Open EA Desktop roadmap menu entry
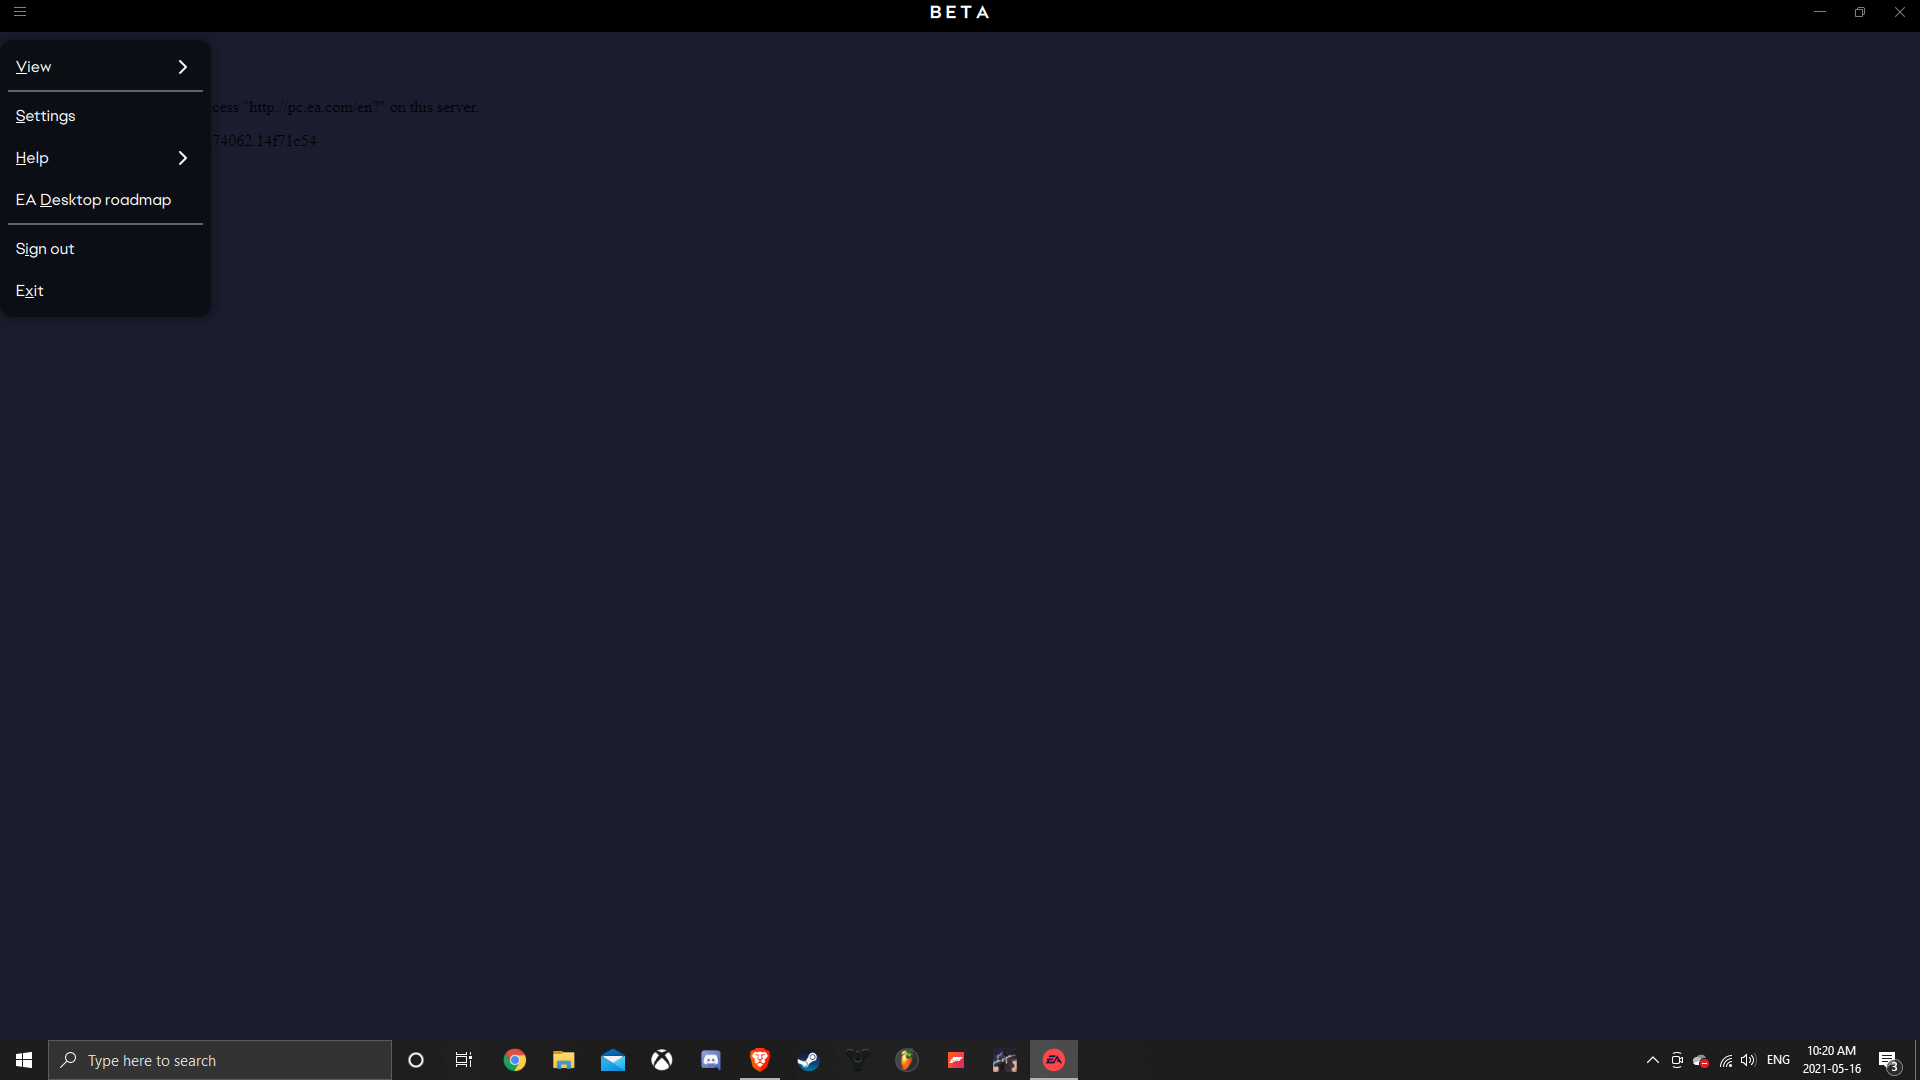The width and height of the screenshot is (1920, 1080). coord(105,200)
